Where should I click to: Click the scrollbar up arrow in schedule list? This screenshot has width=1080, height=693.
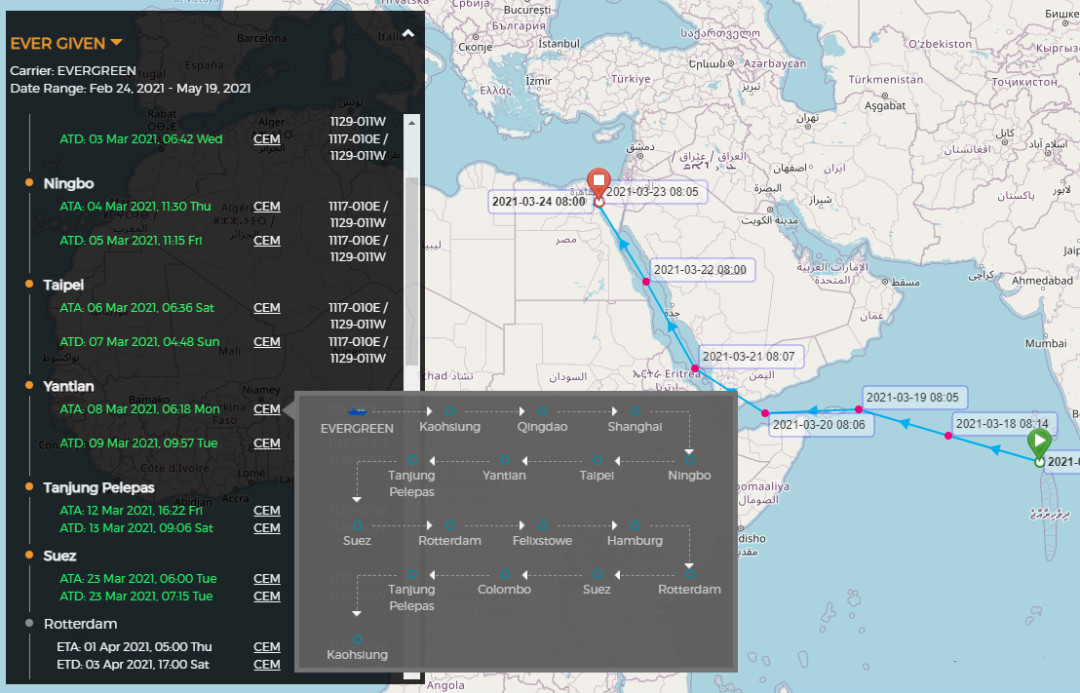(x=411, y=122)
